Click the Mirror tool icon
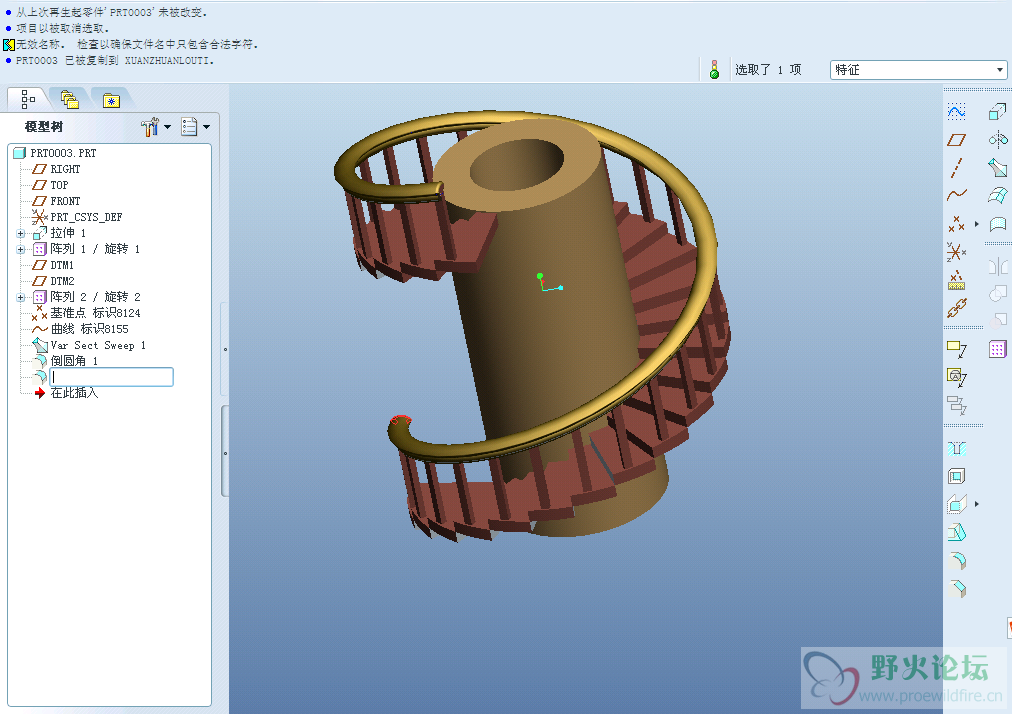The image size is (1012, 714). pos(998,266)
